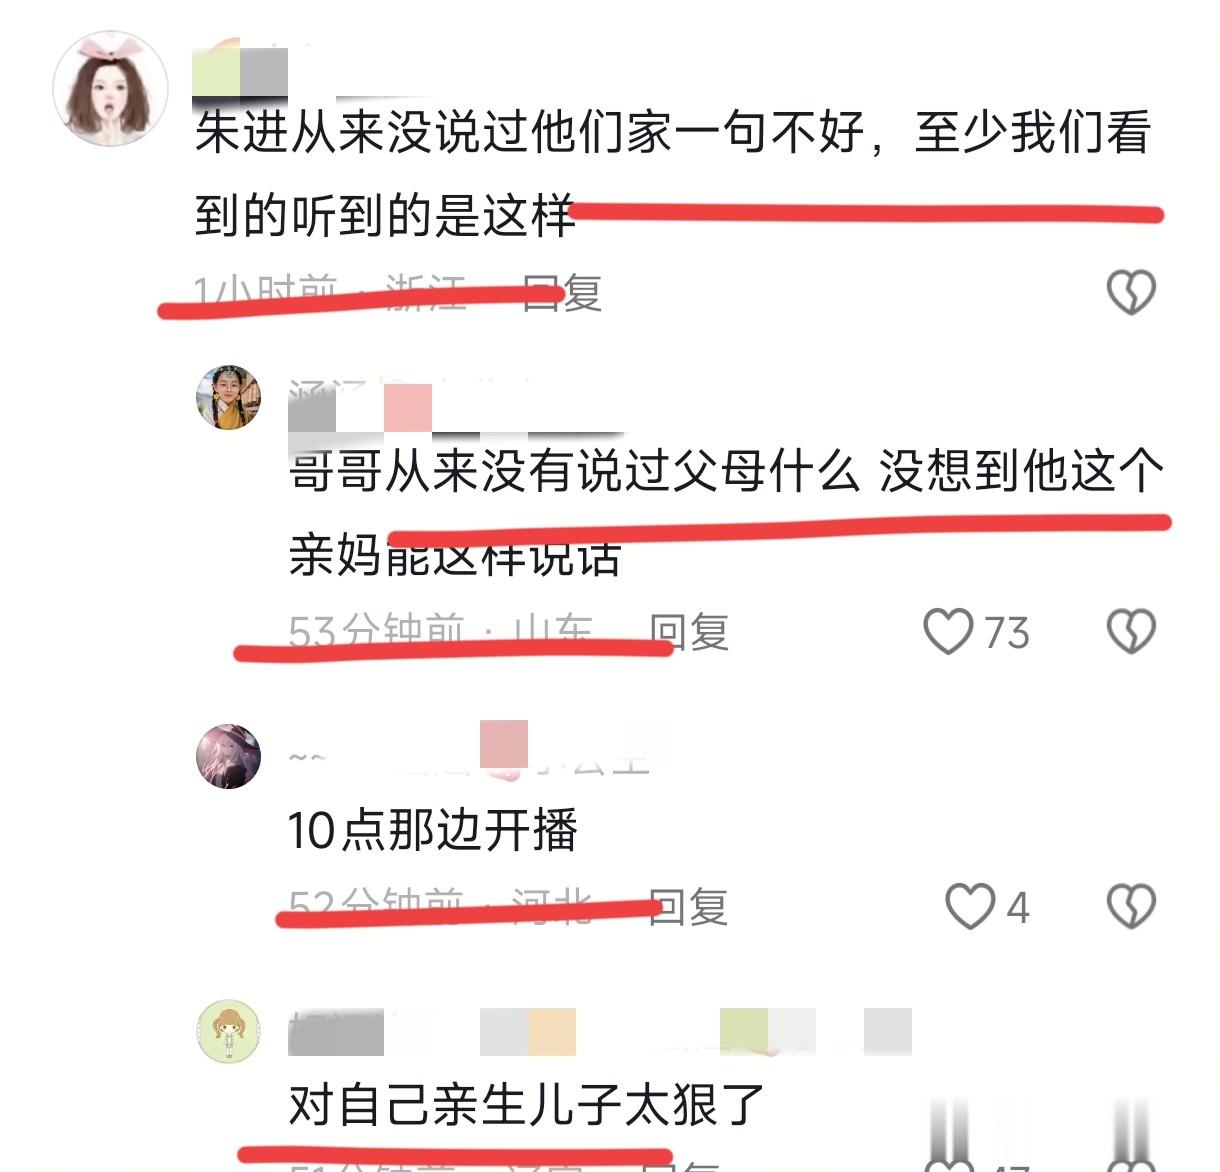Open the blurred username above 对自己亲生儿子太狠了

pyautogui.click(x=600, y=1031)
